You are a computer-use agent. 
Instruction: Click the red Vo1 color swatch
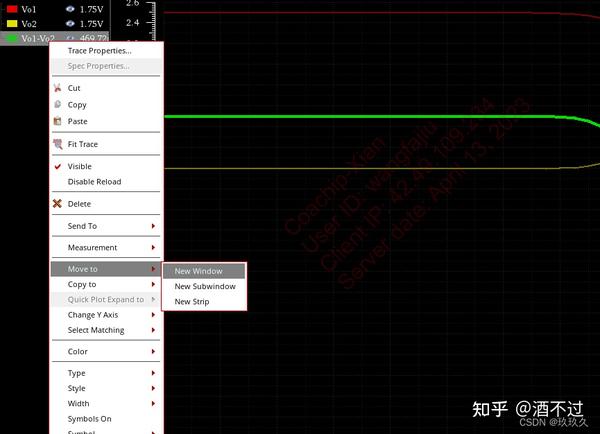point(12,9)
